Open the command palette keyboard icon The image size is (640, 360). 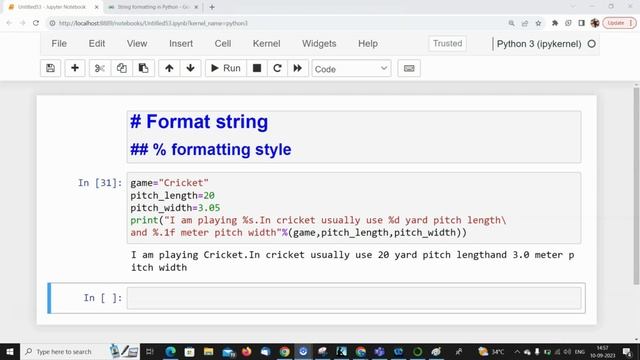pyautogui.click(x=409, y=68)
